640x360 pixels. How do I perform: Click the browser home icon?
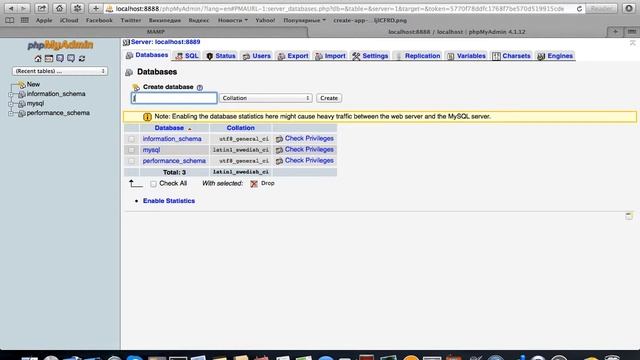pyautogui.click(x=60, y=8)
